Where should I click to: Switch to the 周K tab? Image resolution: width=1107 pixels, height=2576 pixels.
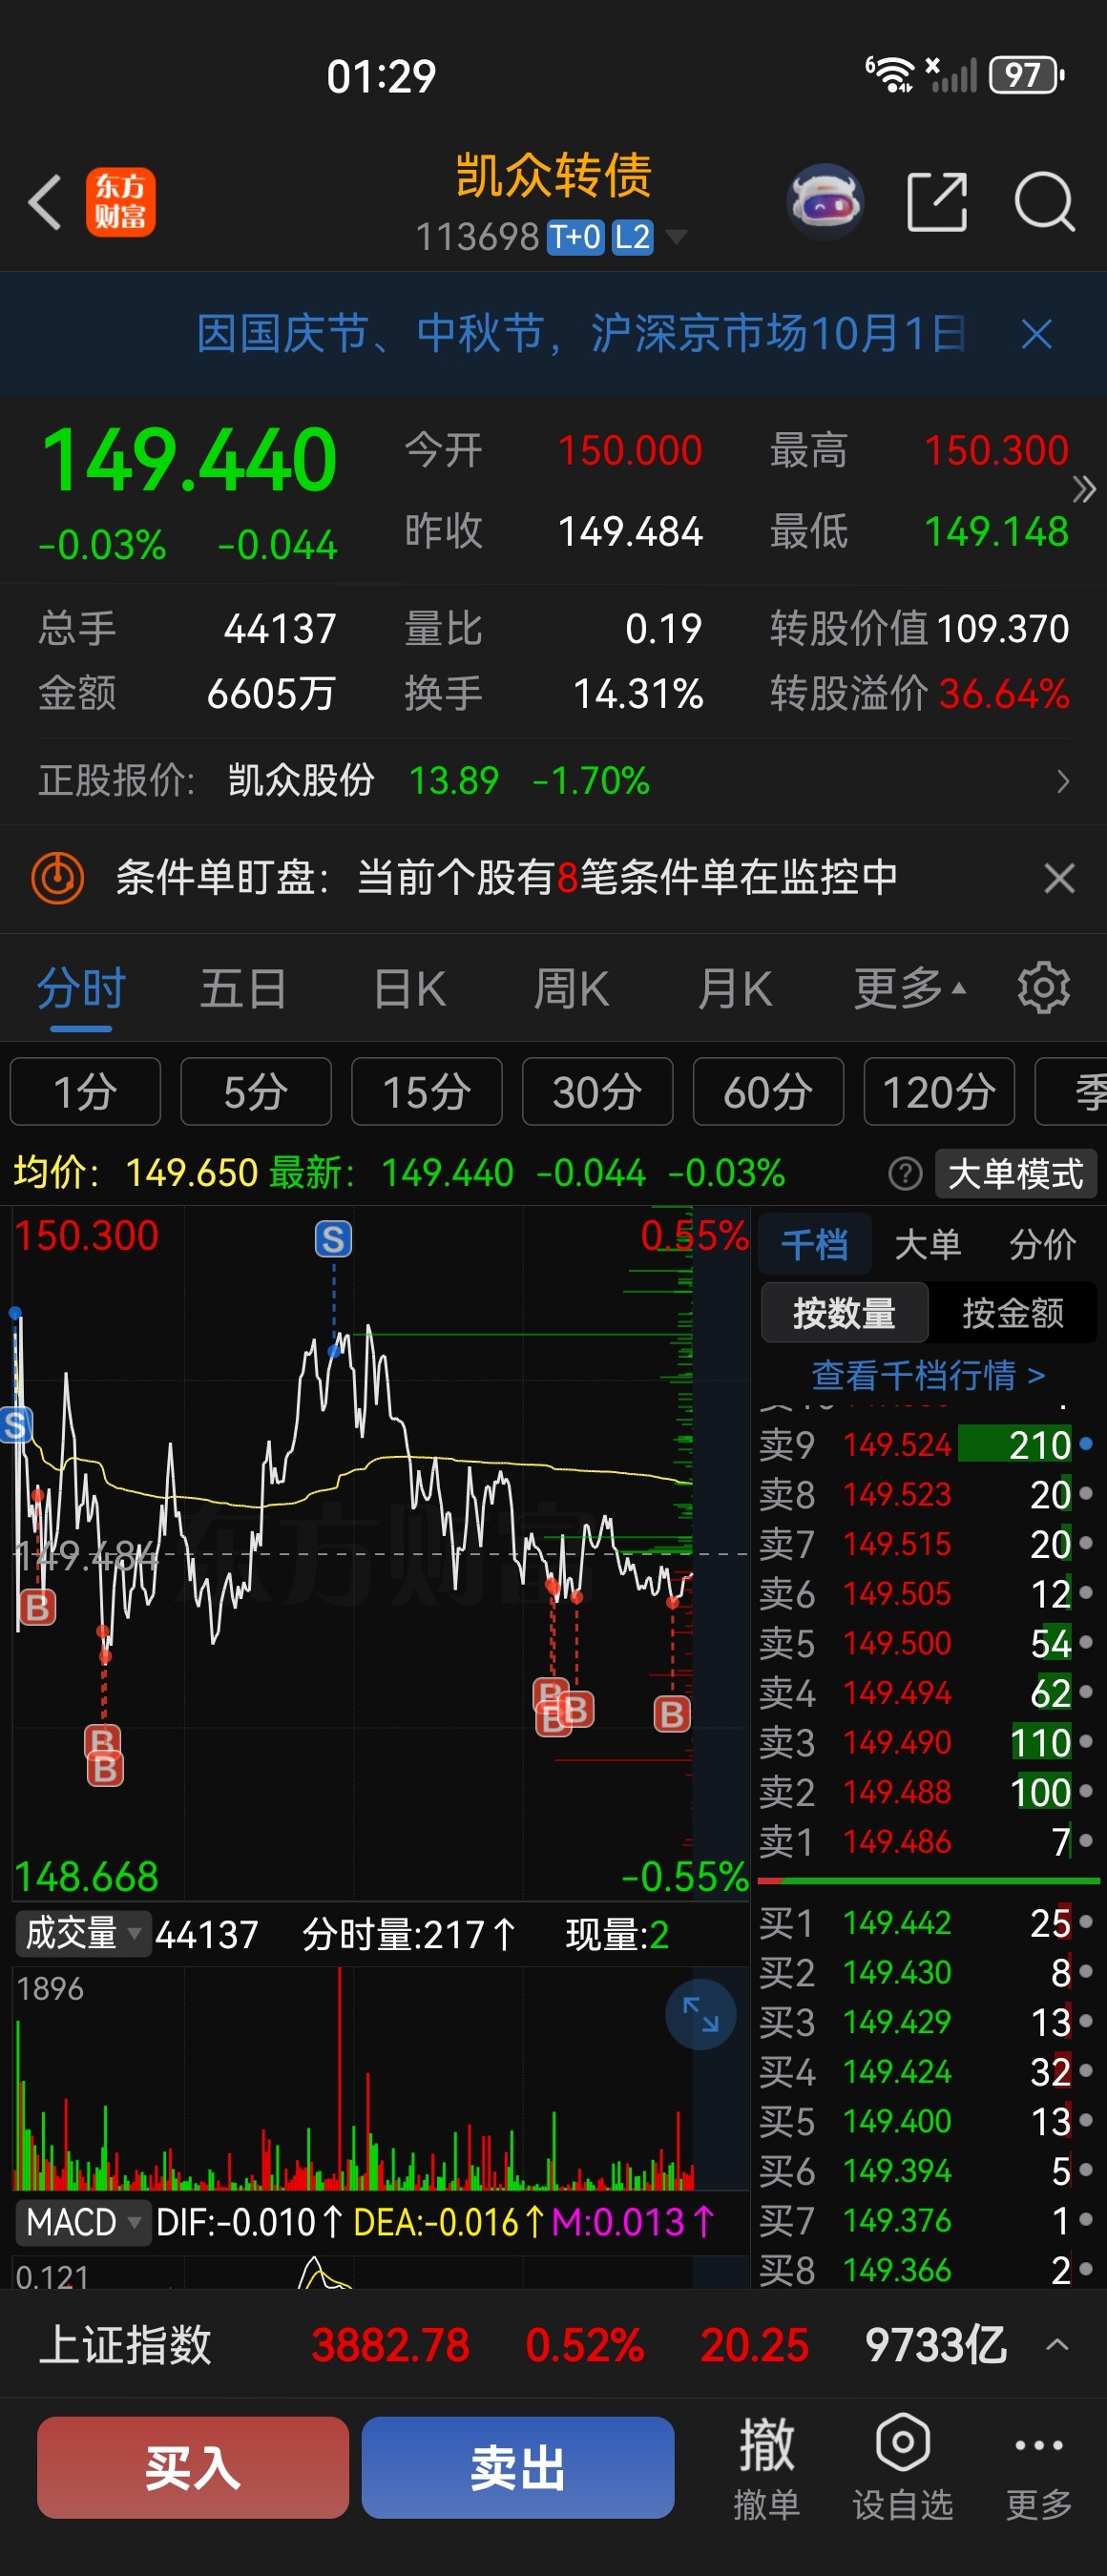click(x=571, y=989)
